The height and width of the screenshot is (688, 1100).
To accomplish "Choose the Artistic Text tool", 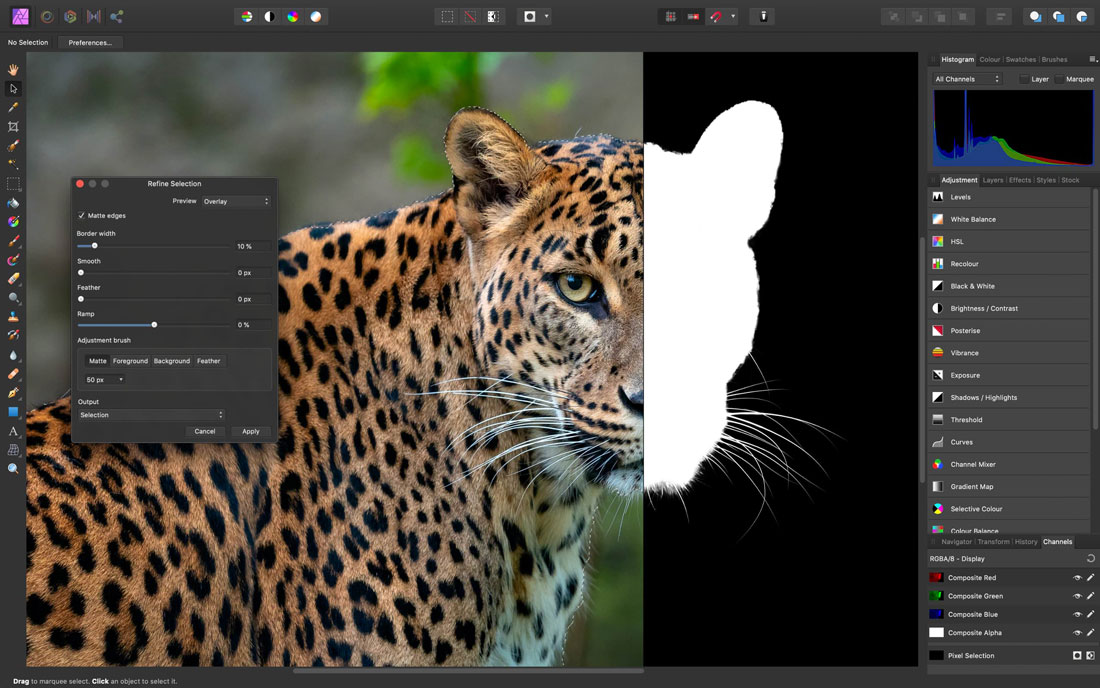I will pyautogui.click(x=13, y=431).
